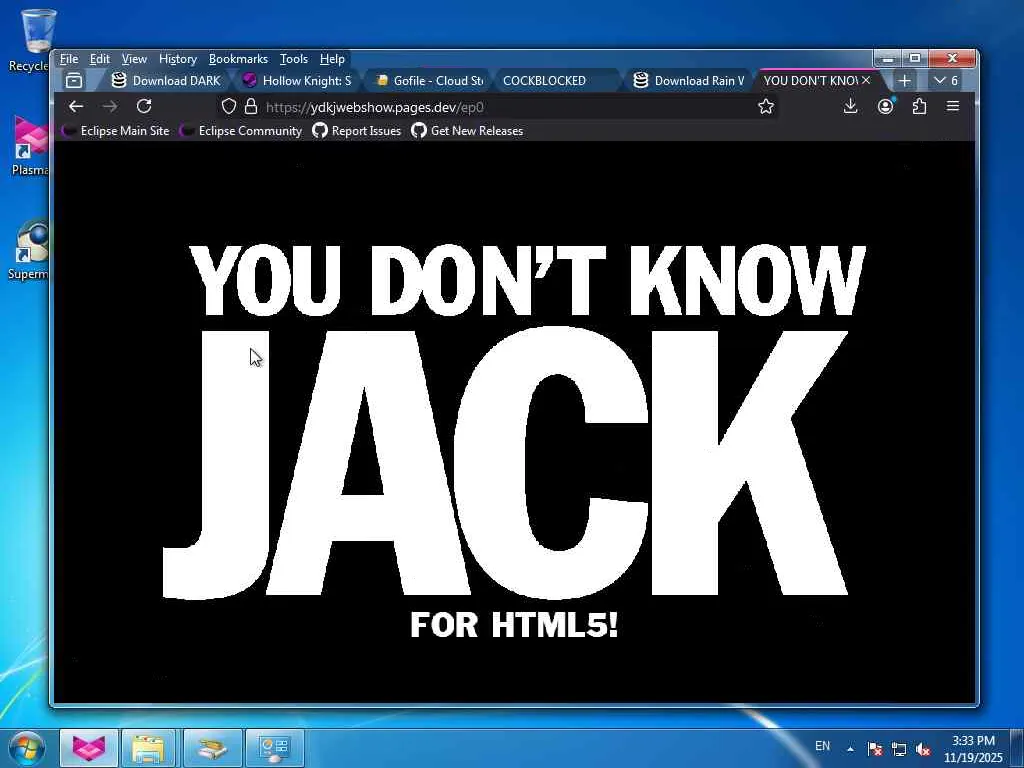Open the Action Center flag icon

(x=875, y=749)
